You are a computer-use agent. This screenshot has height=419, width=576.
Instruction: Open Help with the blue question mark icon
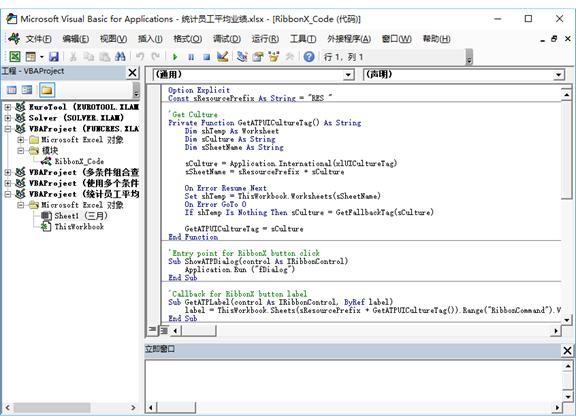click(x=309, y=57)
